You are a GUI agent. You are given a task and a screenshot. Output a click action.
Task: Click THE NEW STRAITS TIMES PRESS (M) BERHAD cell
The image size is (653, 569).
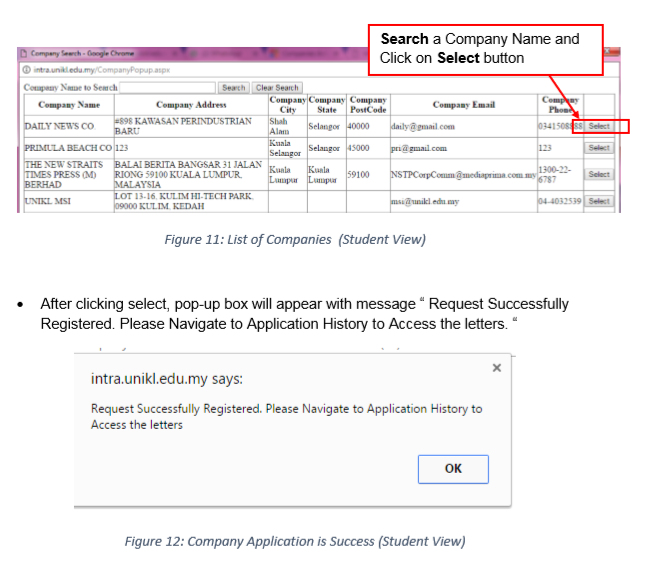tap(69, 175)
